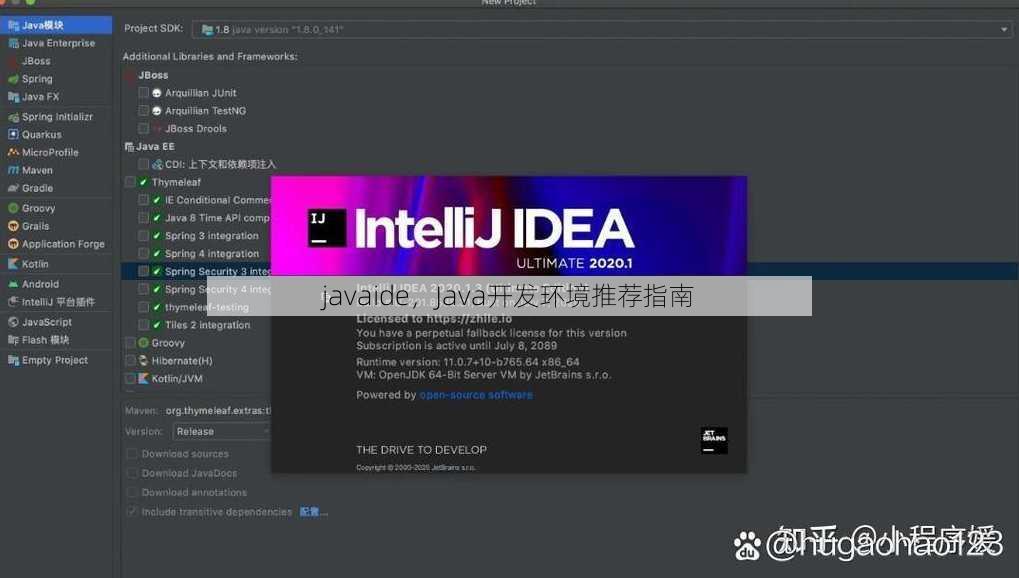Click the thymeleaf-testing row
The image size is (1019, 578).
click(x=207, y=308)
